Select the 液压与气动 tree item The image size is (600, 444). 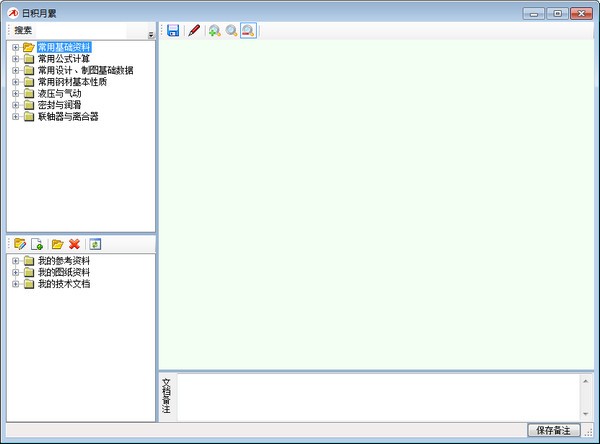(59, 93)
